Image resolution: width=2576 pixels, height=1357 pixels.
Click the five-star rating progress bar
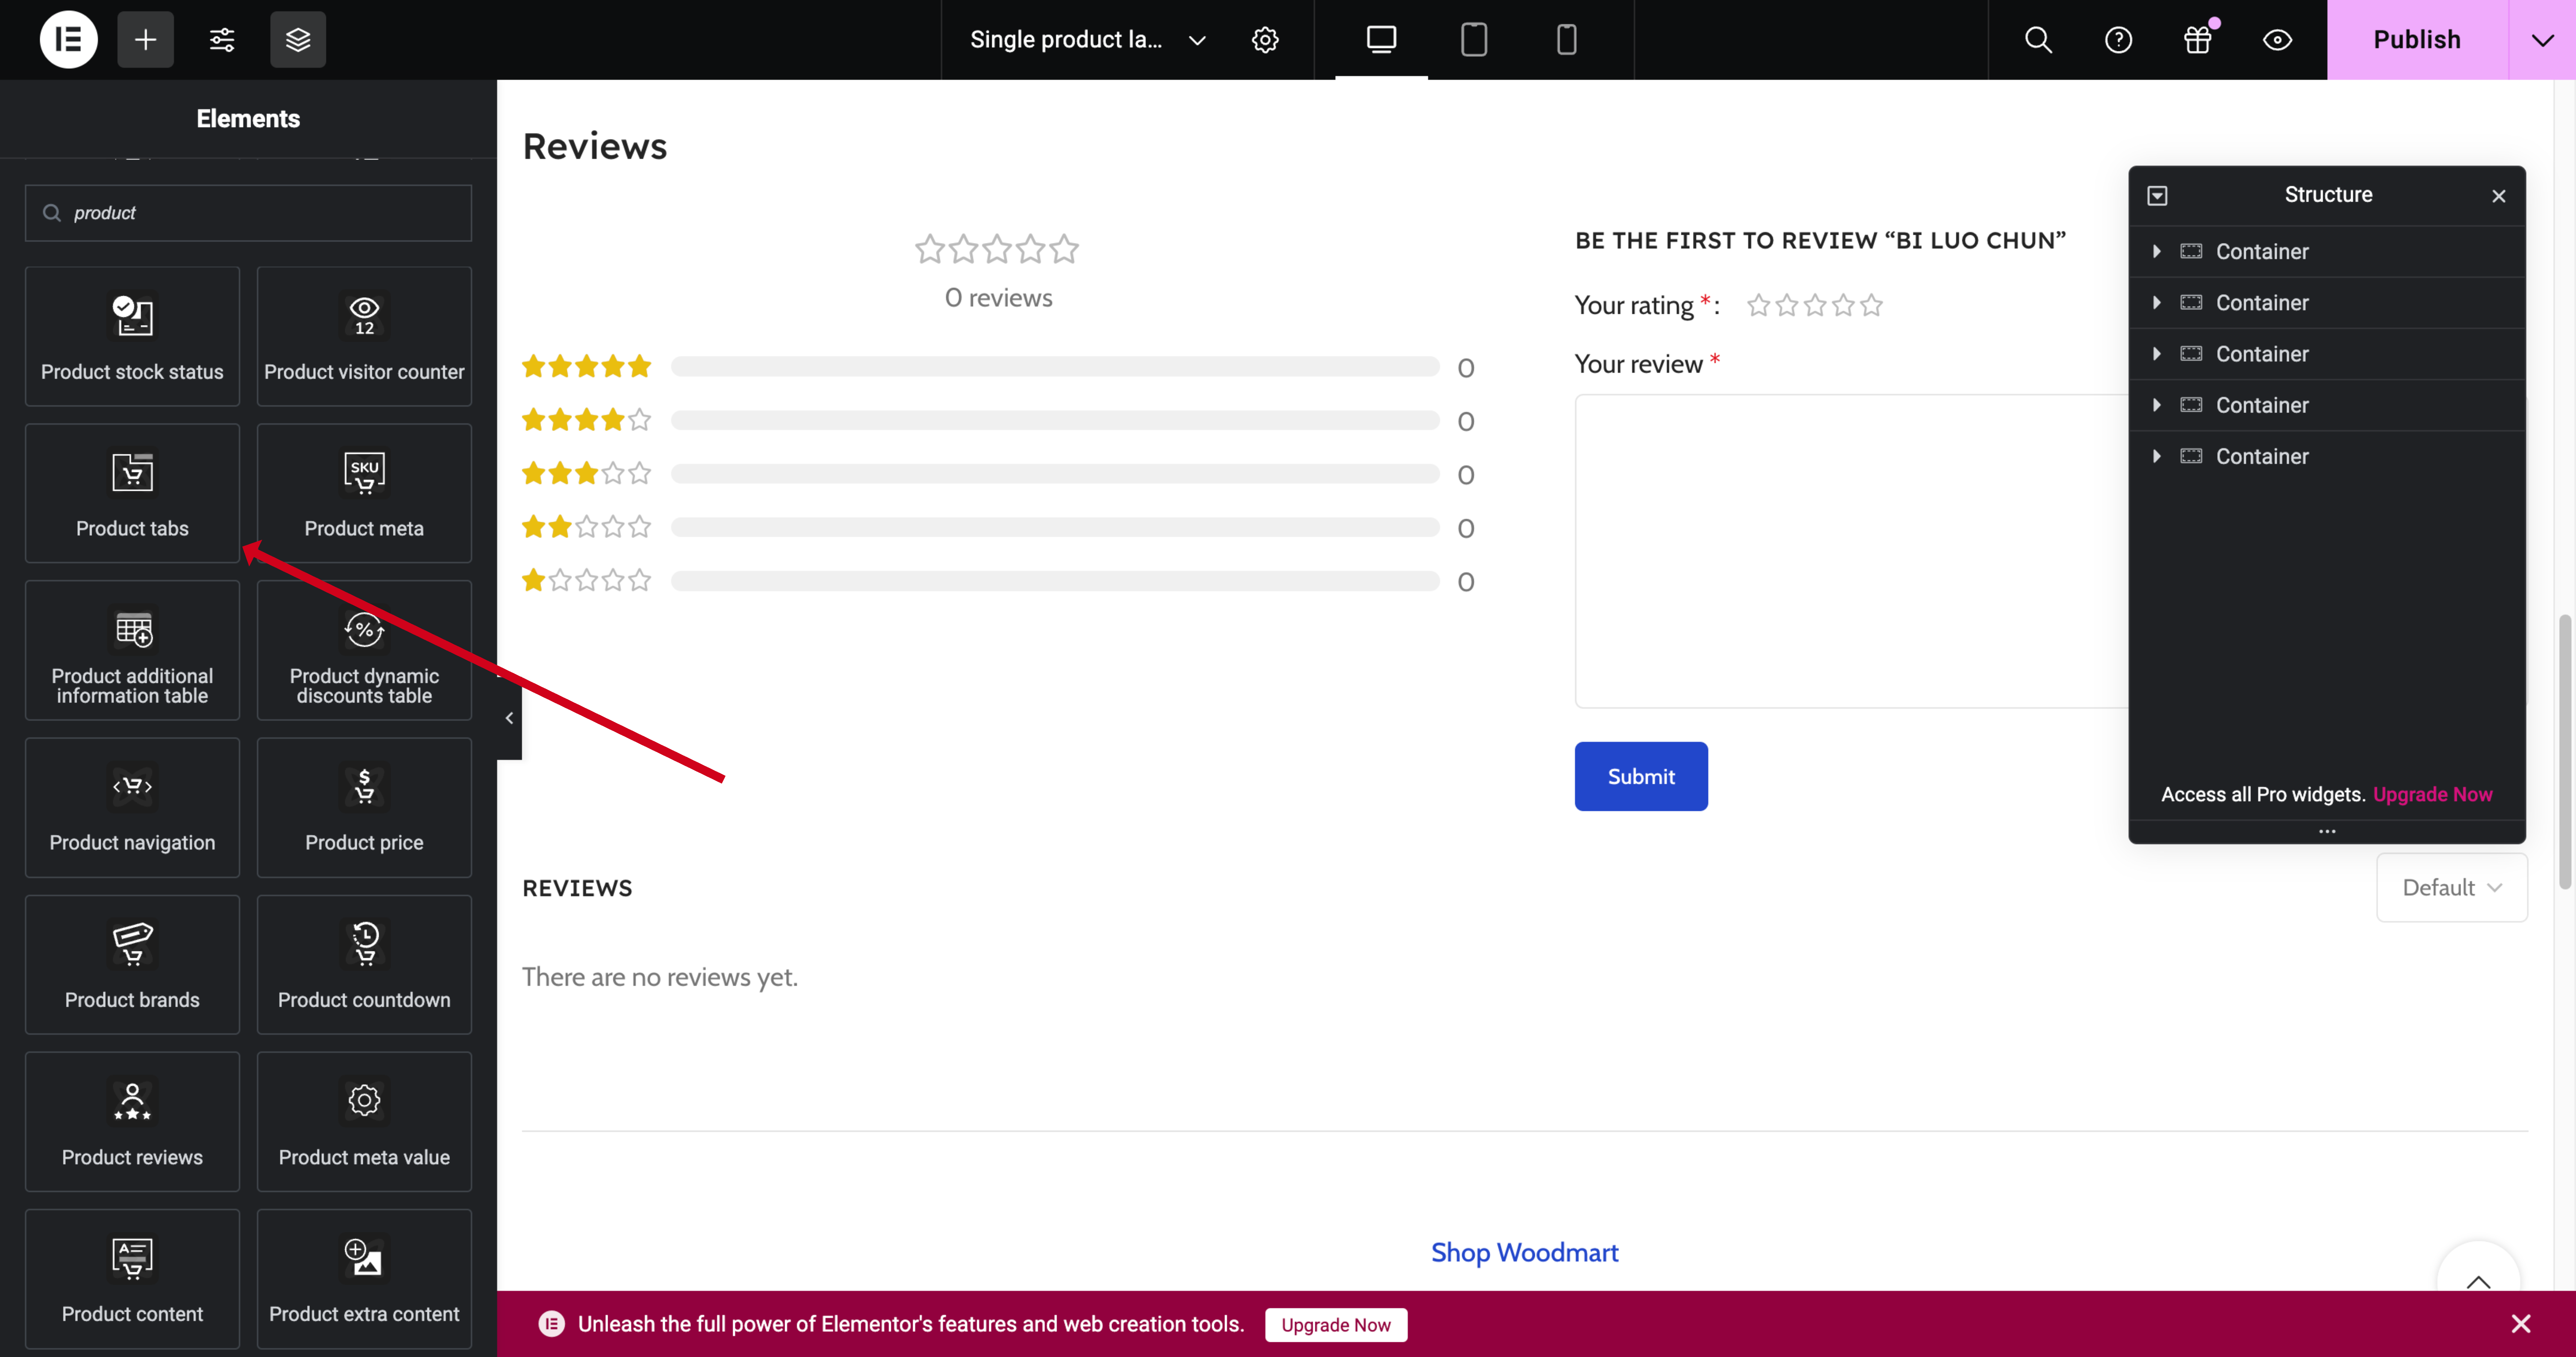point(1055,367)
